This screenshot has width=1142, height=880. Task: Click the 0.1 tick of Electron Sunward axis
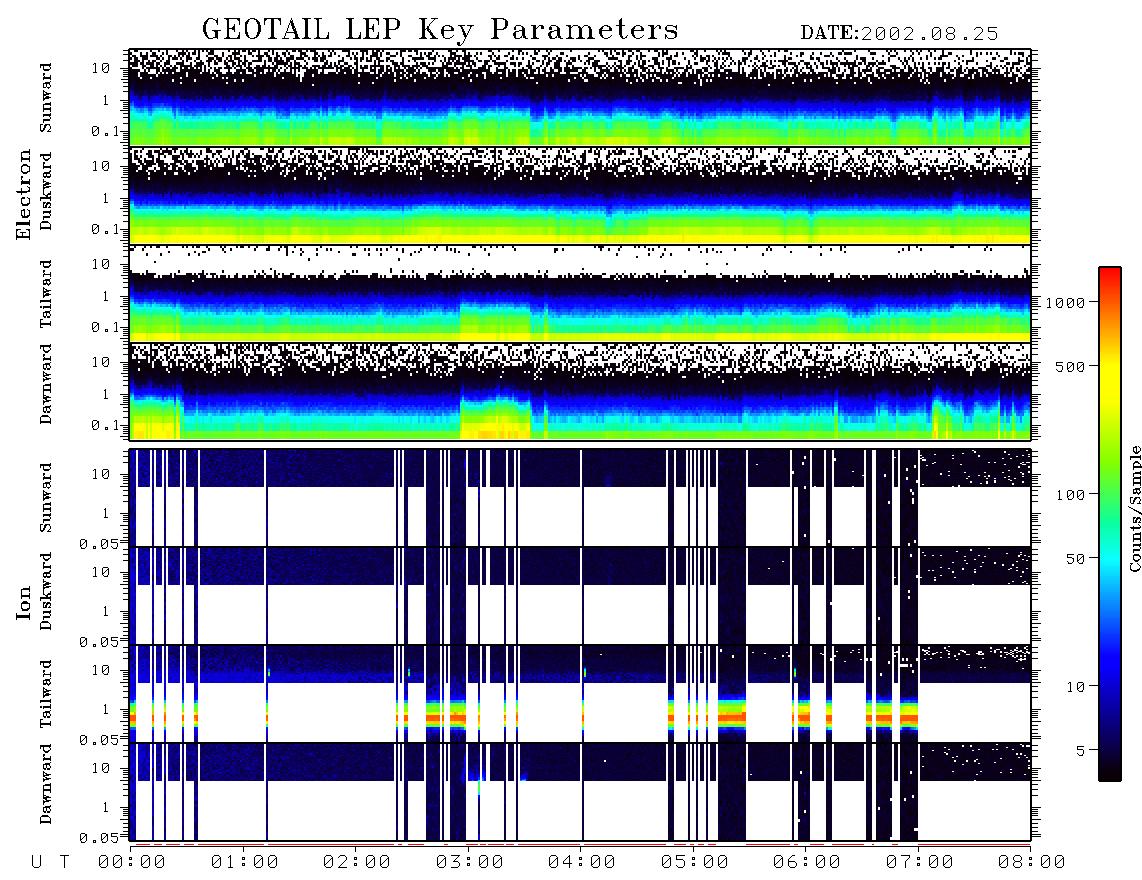tap(104, 131)
